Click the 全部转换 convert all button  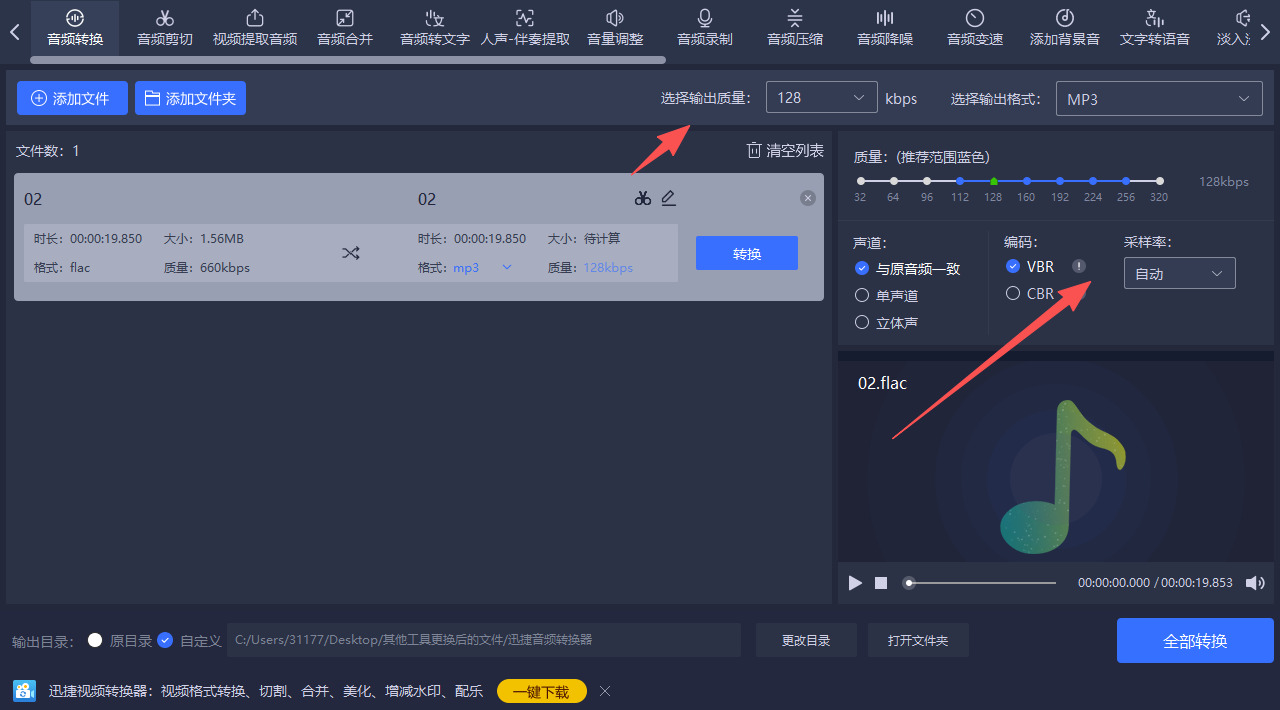pyautogui.click(x=1195, y=641)
